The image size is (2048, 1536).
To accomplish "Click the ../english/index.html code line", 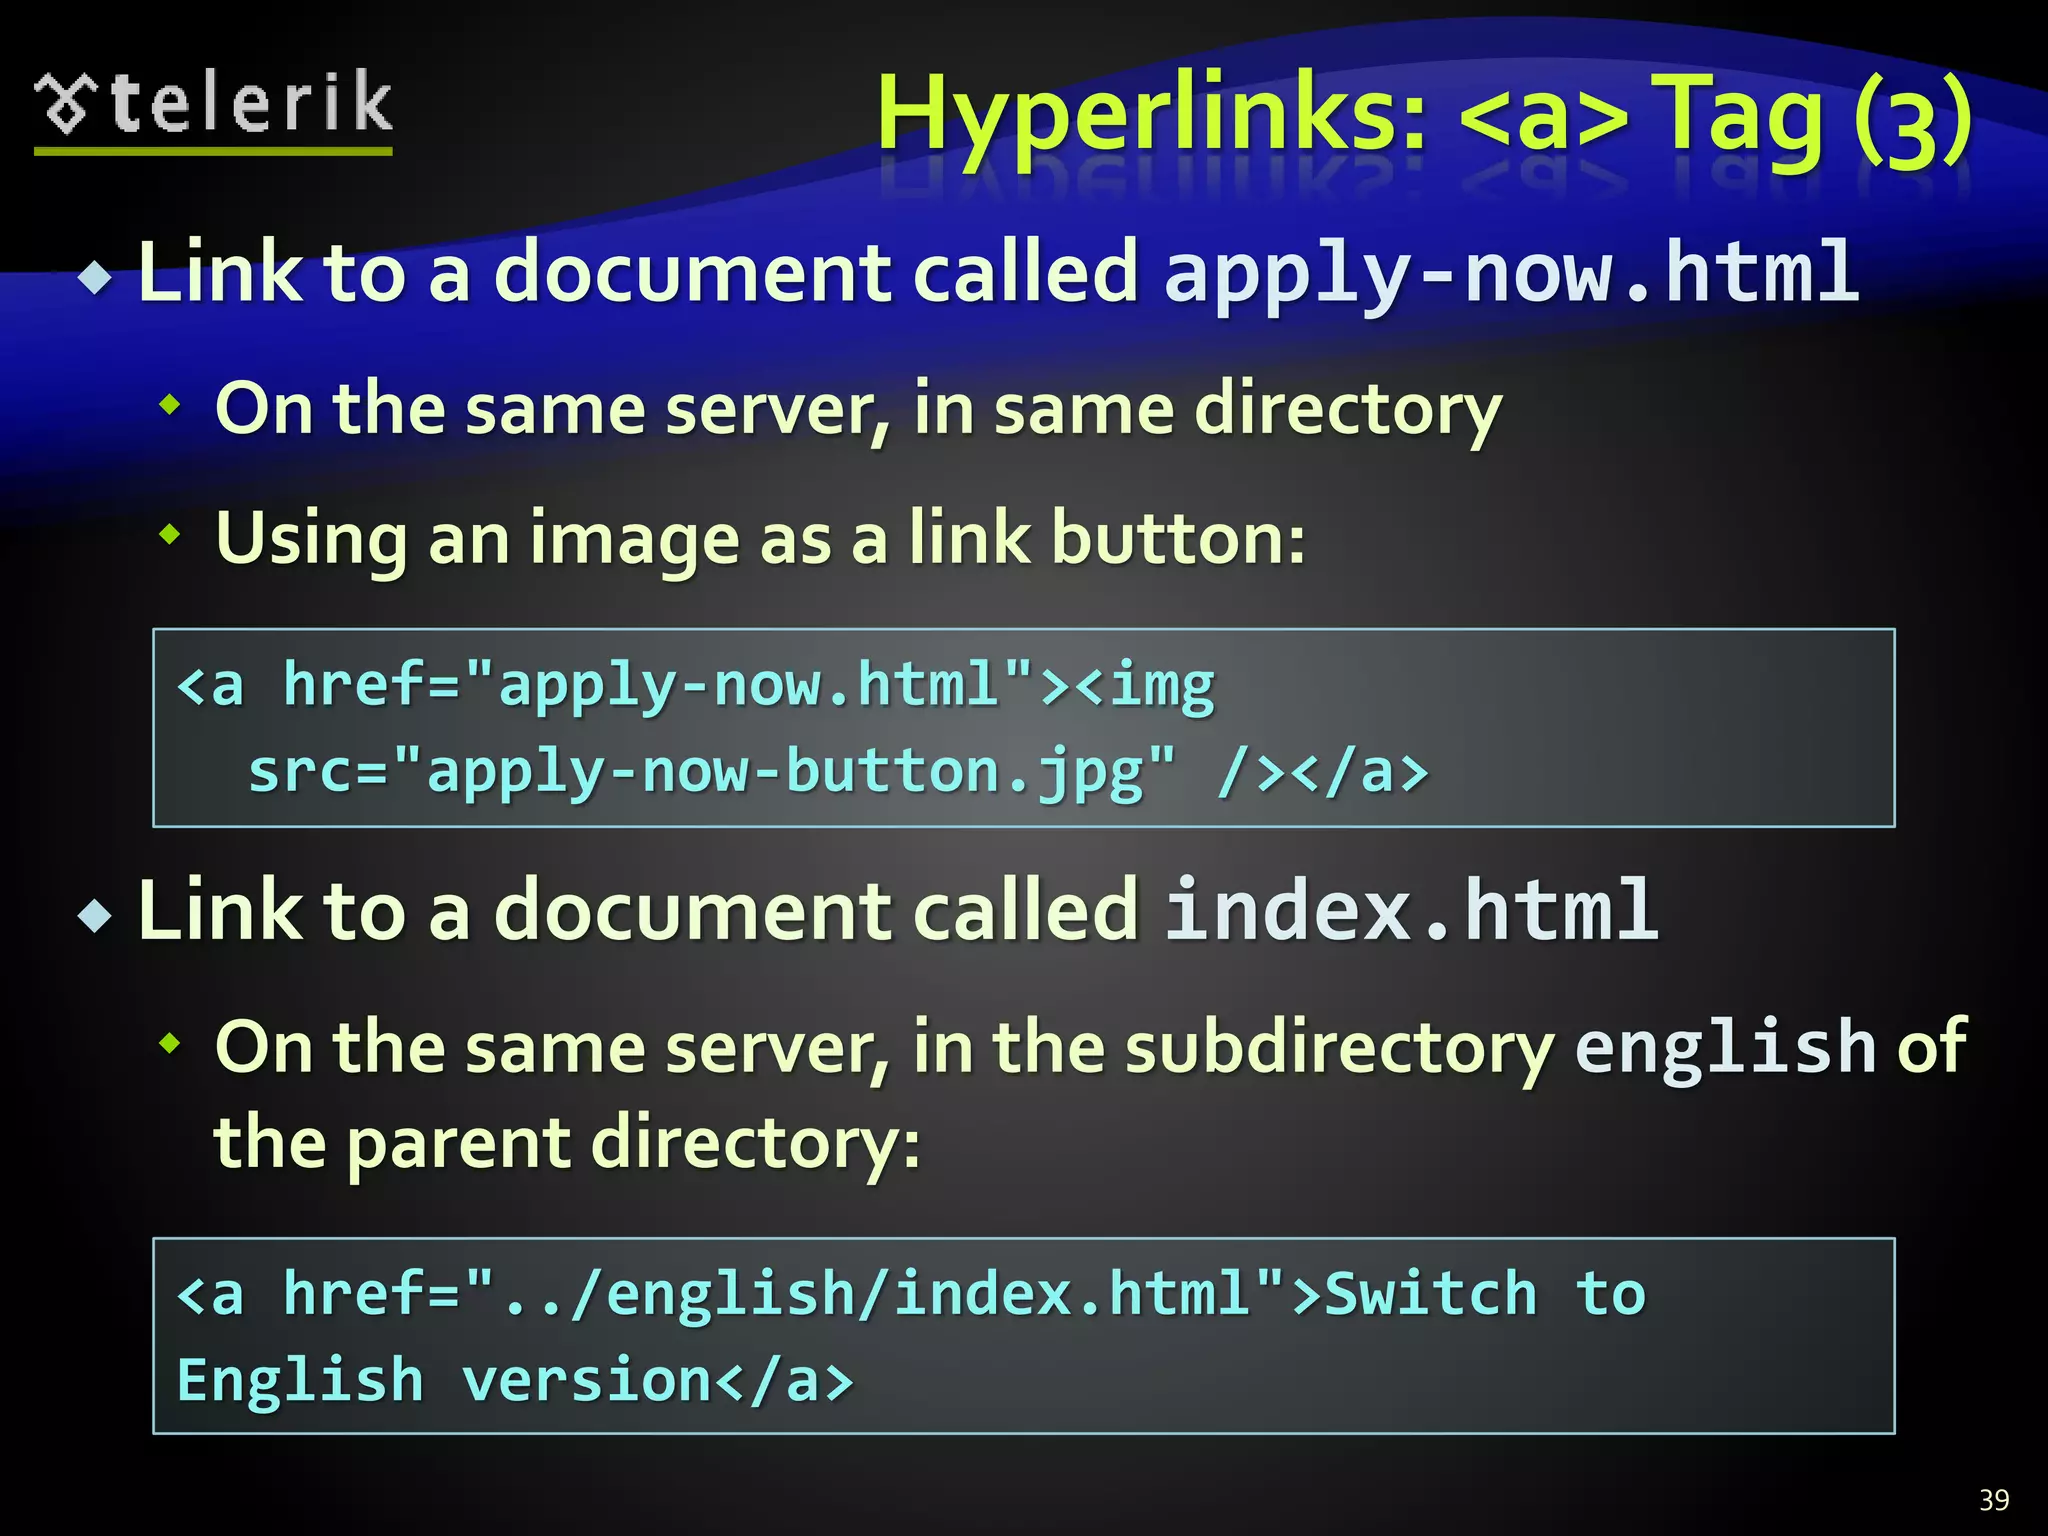I will pyautogui.click(x=910, y=1293).
